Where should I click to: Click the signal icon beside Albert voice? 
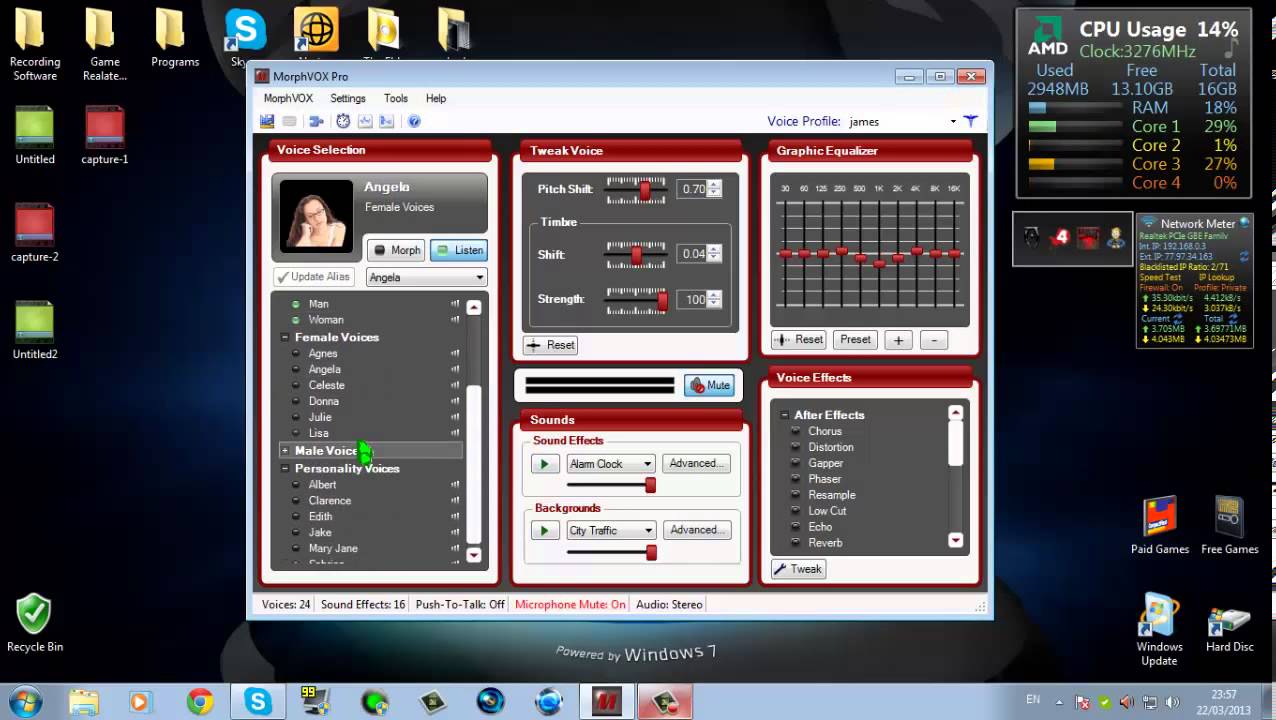point(455,485)
